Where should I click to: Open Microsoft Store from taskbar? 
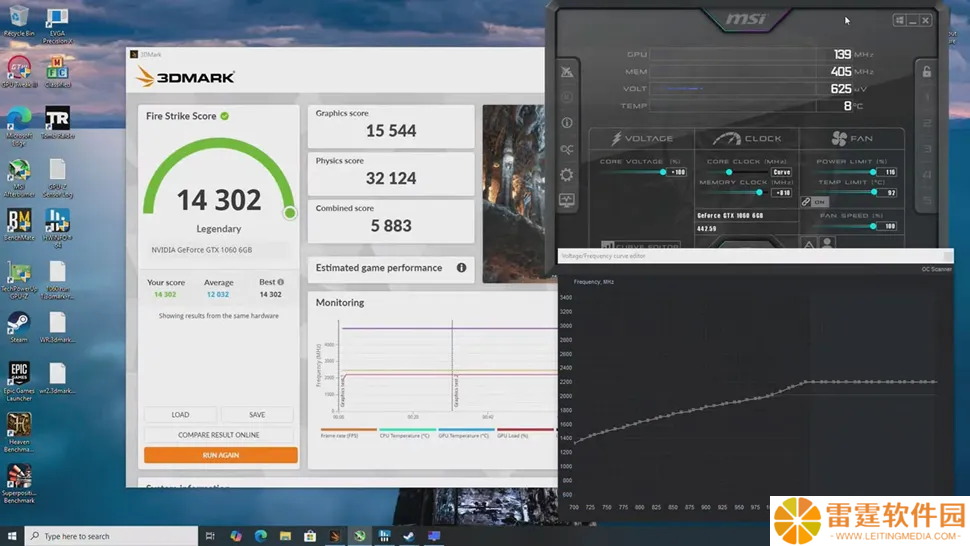point(310,536)
